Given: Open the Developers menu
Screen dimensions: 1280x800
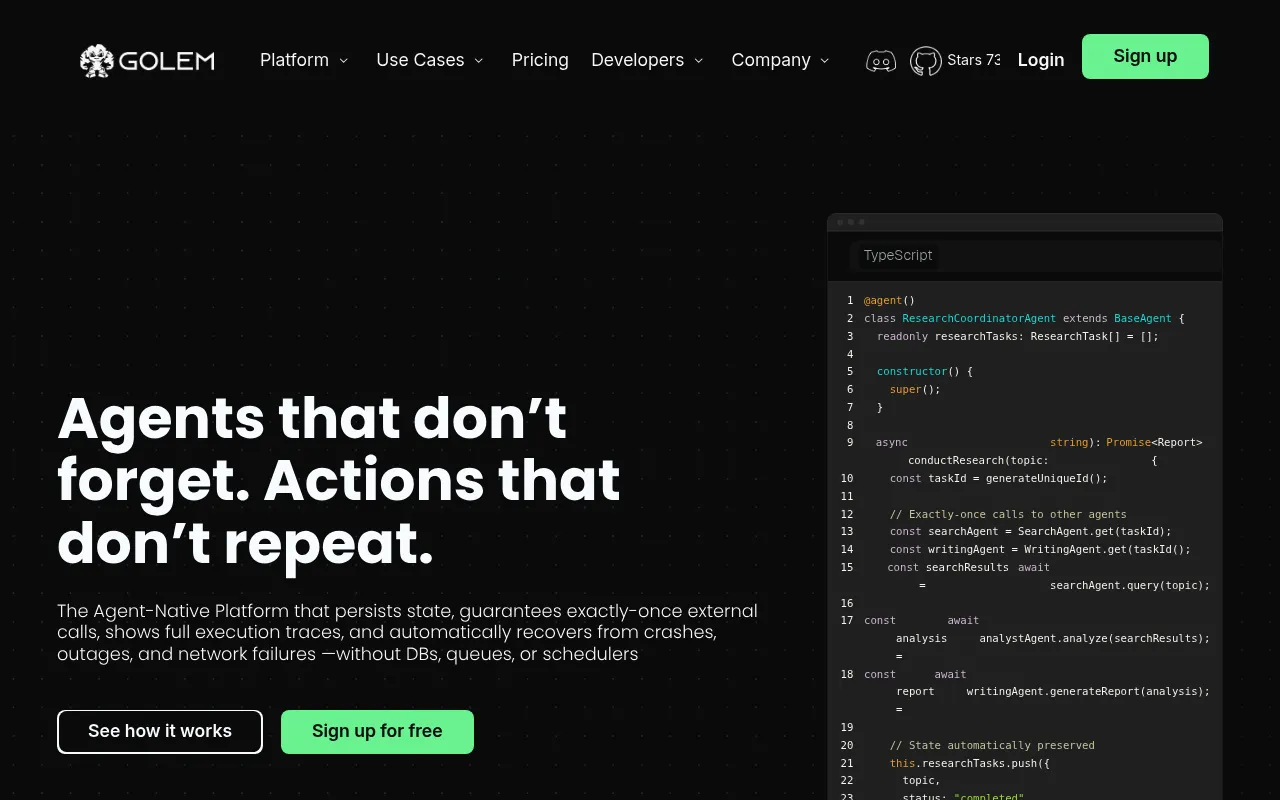Looking at the screenshot, I should 638,60.
